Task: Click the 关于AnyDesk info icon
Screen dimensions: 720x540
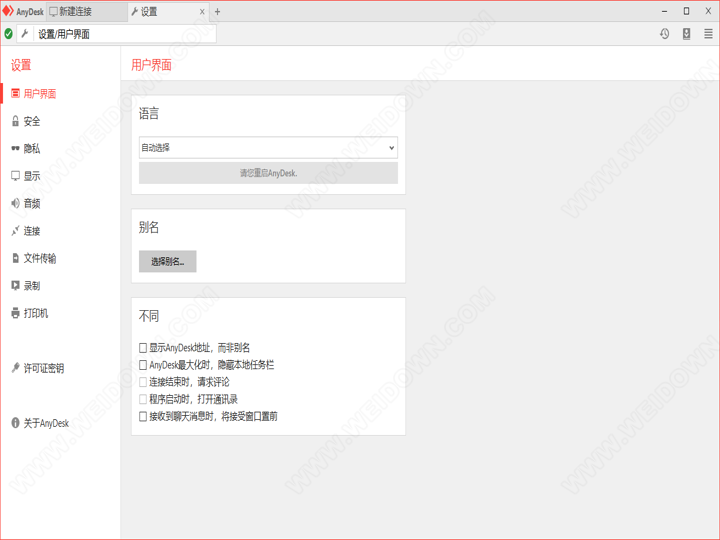Action: [15, 424]
